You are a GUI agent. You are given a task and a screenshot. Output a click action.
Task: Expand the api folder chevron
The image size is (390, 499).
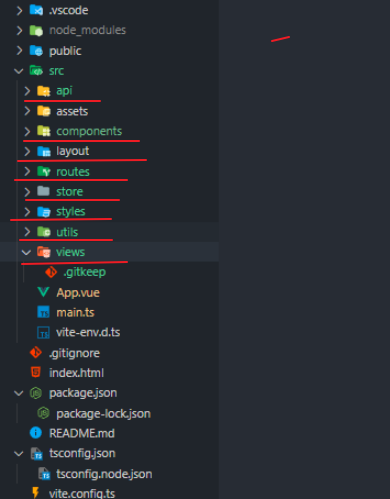pos(27,91)
